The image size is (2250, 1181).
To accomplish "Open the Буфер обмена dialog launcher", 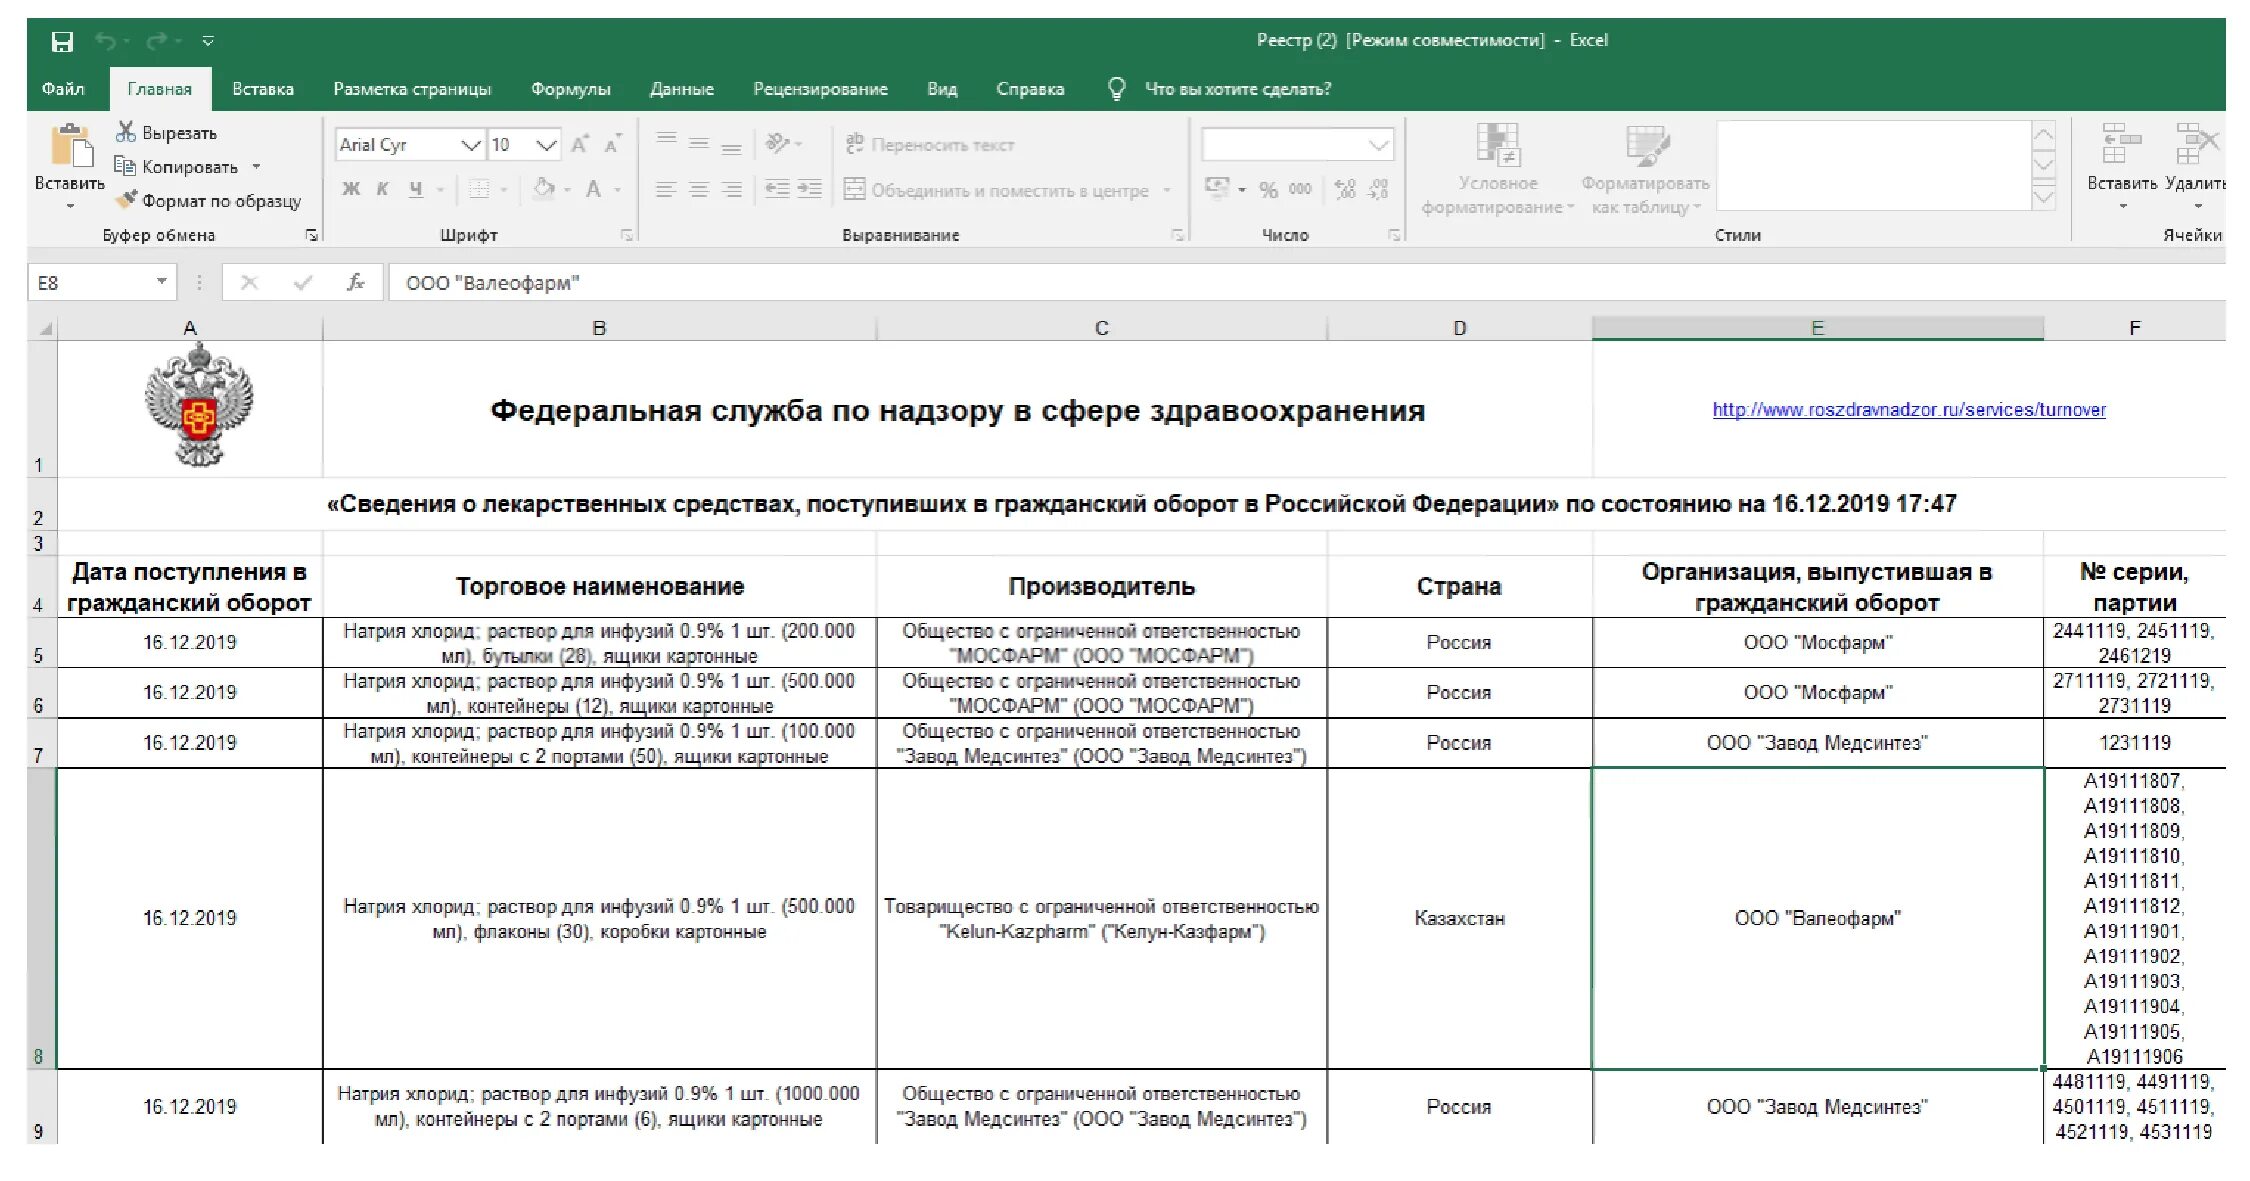I will point(312,235).
